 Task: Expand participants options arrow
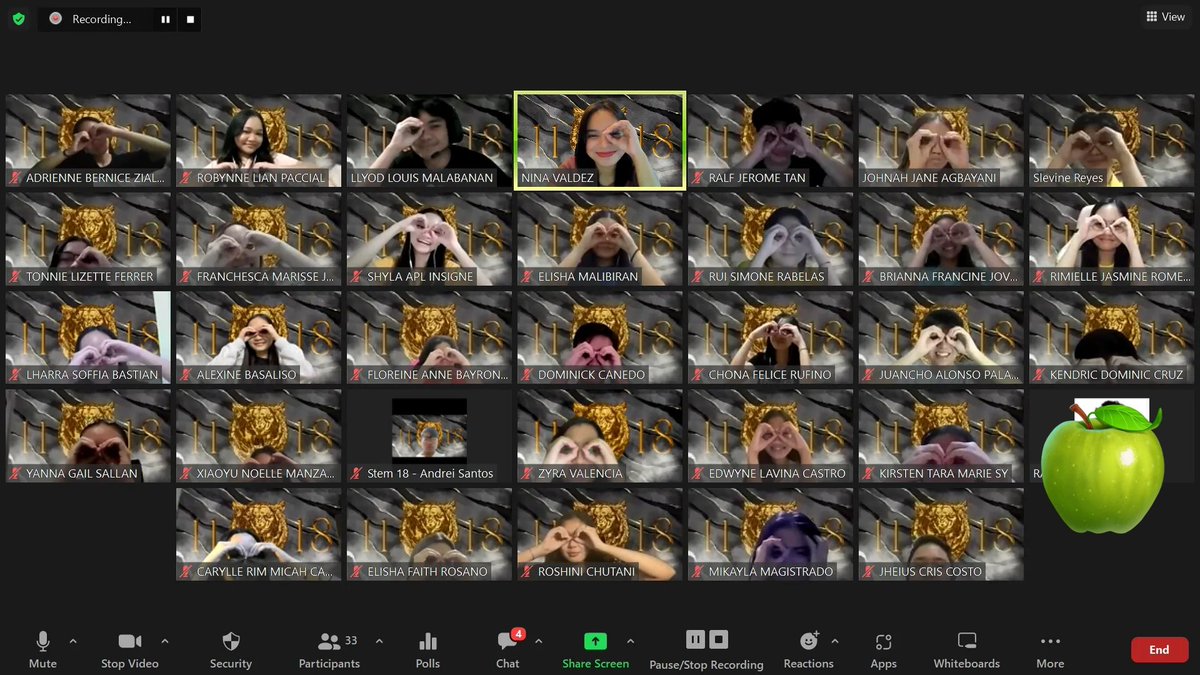(x=379, y=641)
